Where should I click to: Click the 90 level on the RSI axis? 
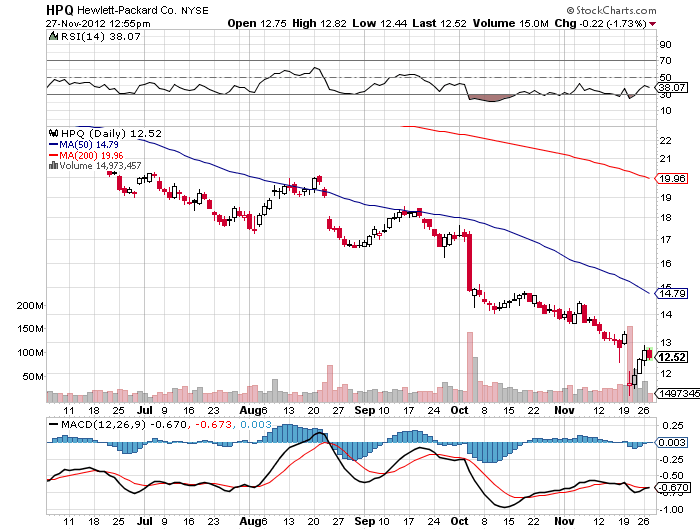(665, 44)
